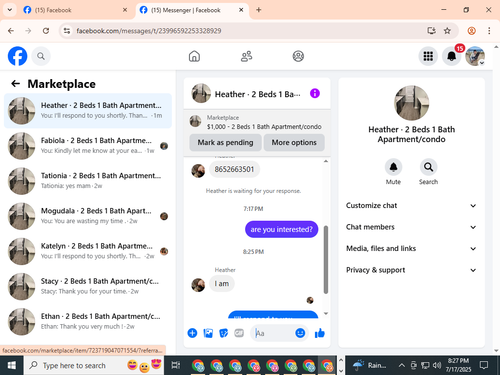Click the browser address bar URL
500x375 pixels.
[149, 31]
